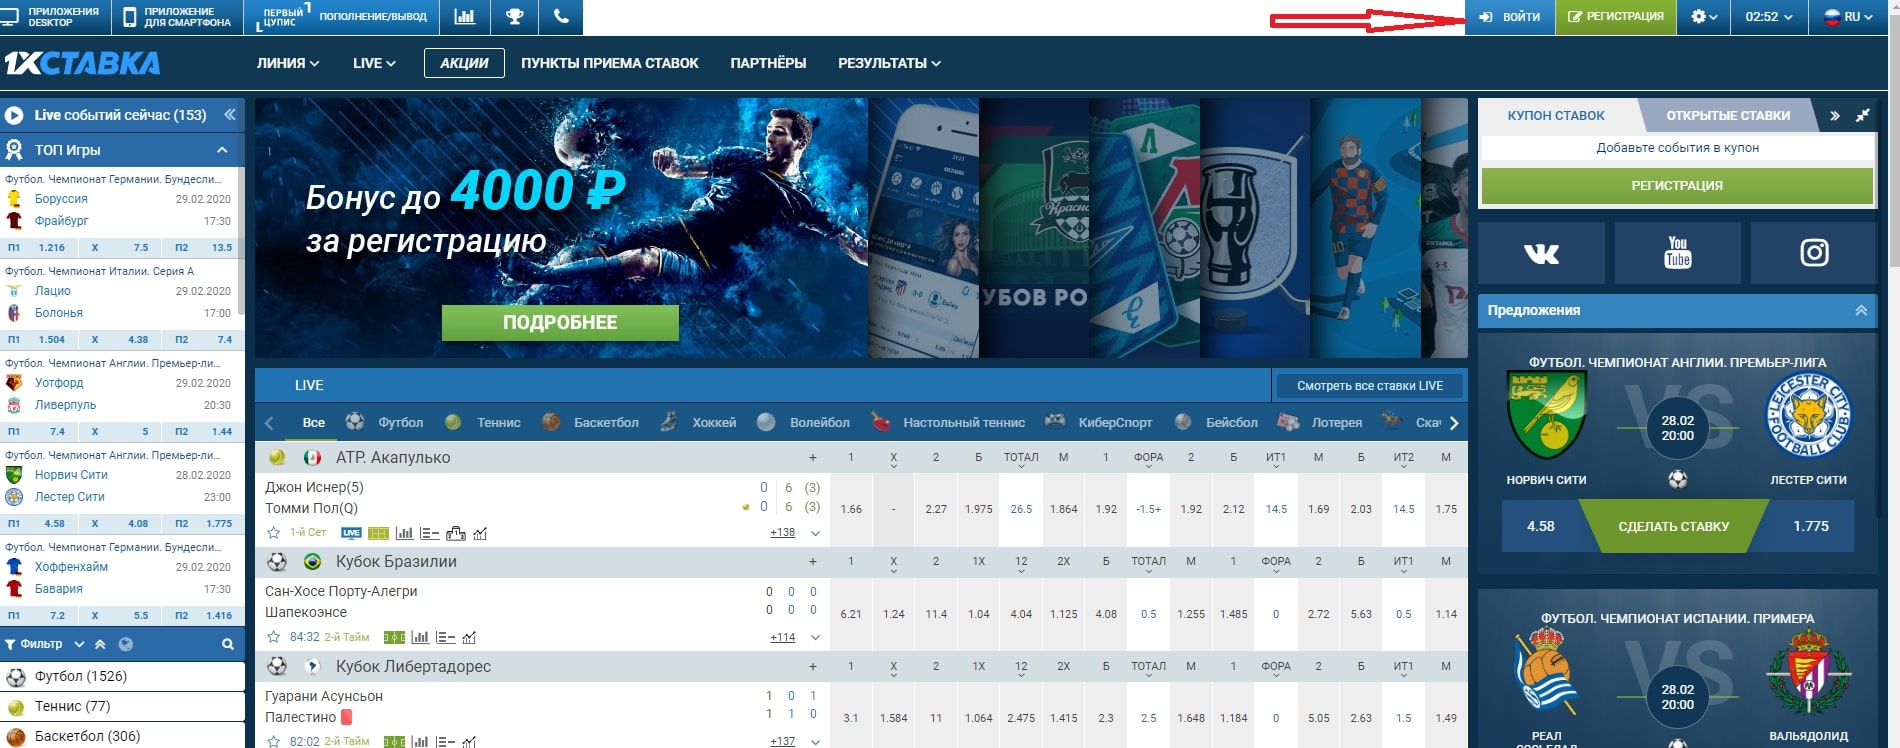Click the trophy icon in top bar
1900x748 pixels.
[x=514, y=17]
